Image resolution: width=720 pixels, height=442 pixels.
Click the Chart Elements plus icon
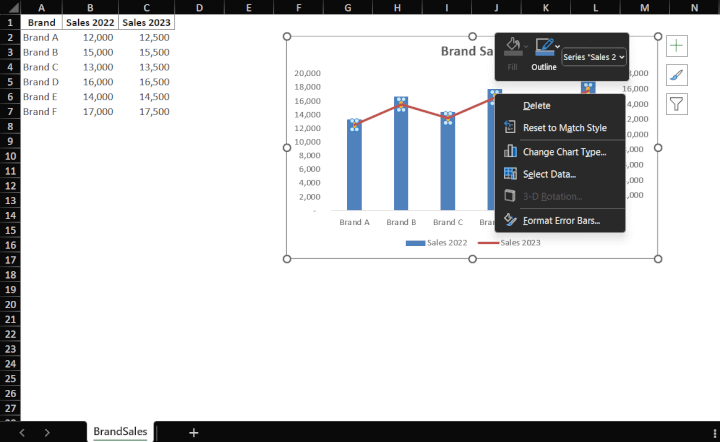(677, 46)
